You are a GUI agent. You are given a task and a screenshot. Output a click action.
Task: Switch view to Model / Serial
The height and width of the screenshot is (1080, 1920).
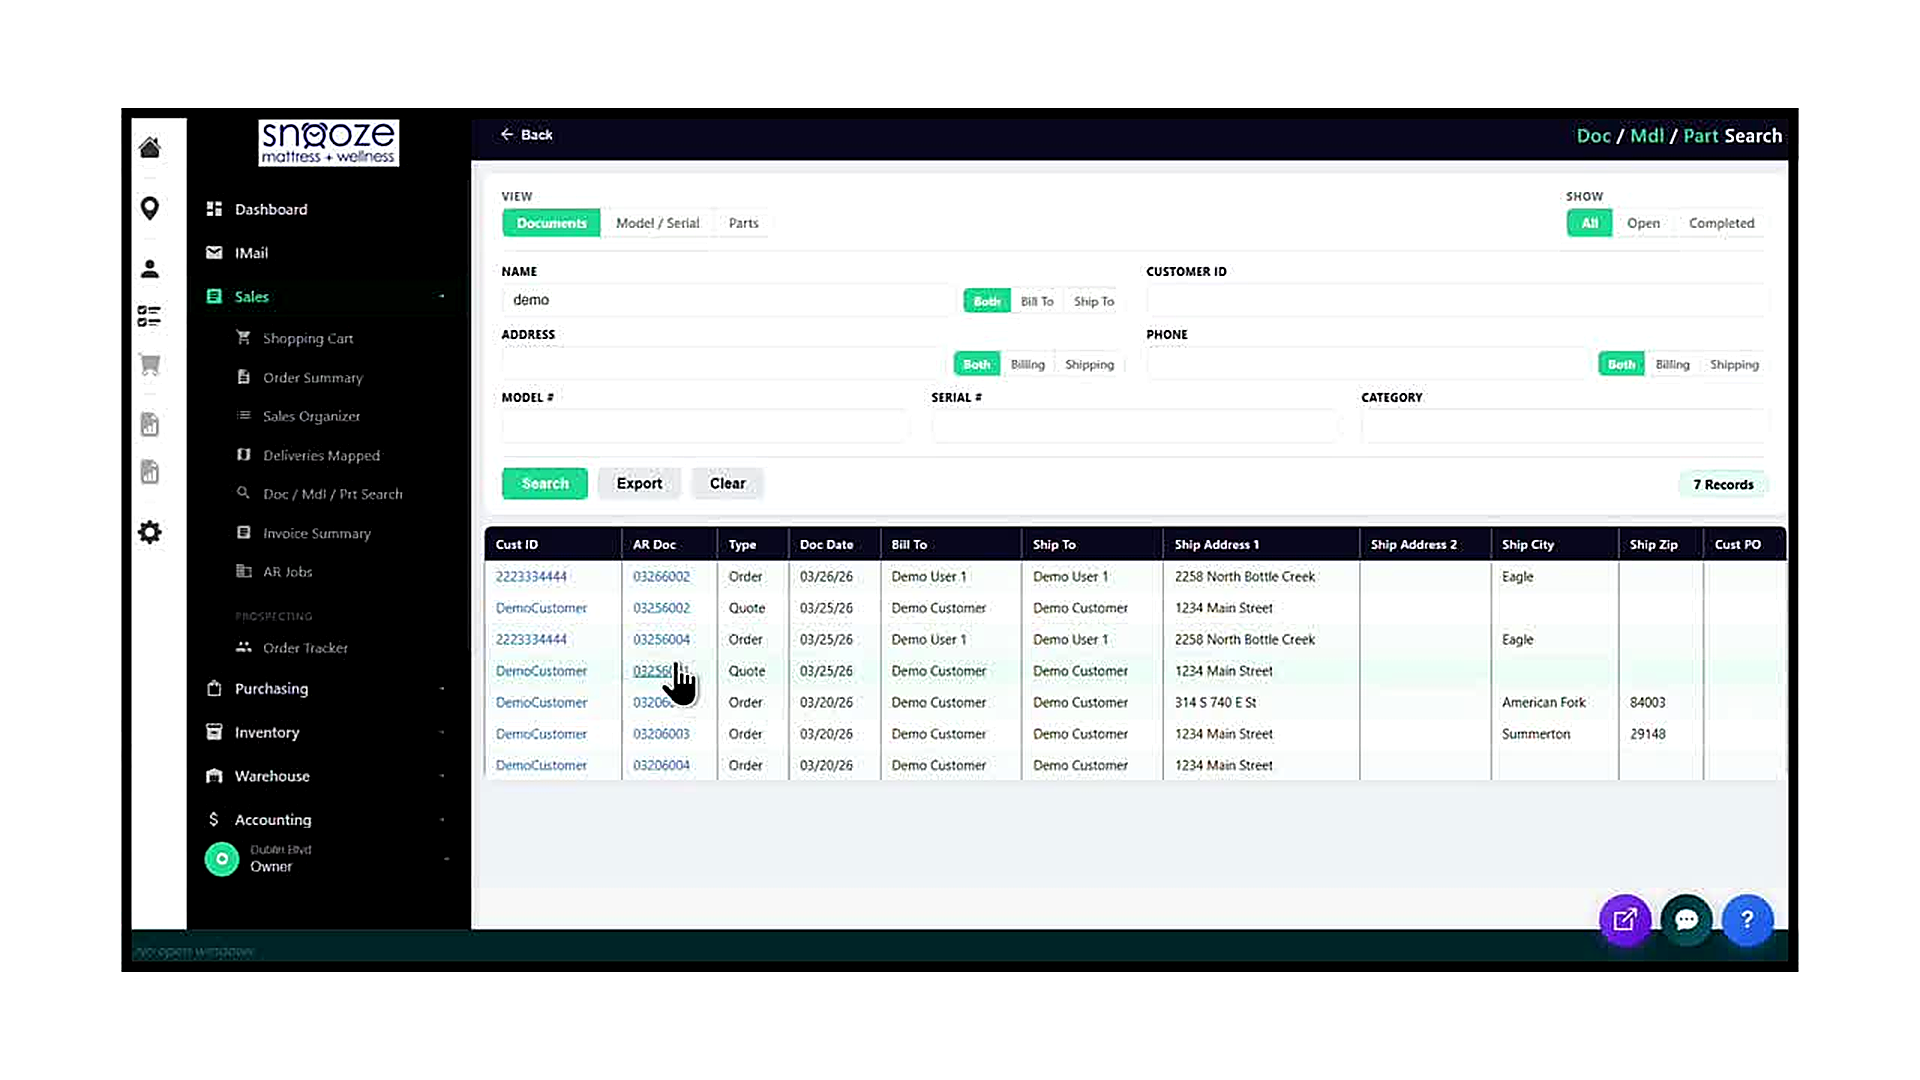658,223
